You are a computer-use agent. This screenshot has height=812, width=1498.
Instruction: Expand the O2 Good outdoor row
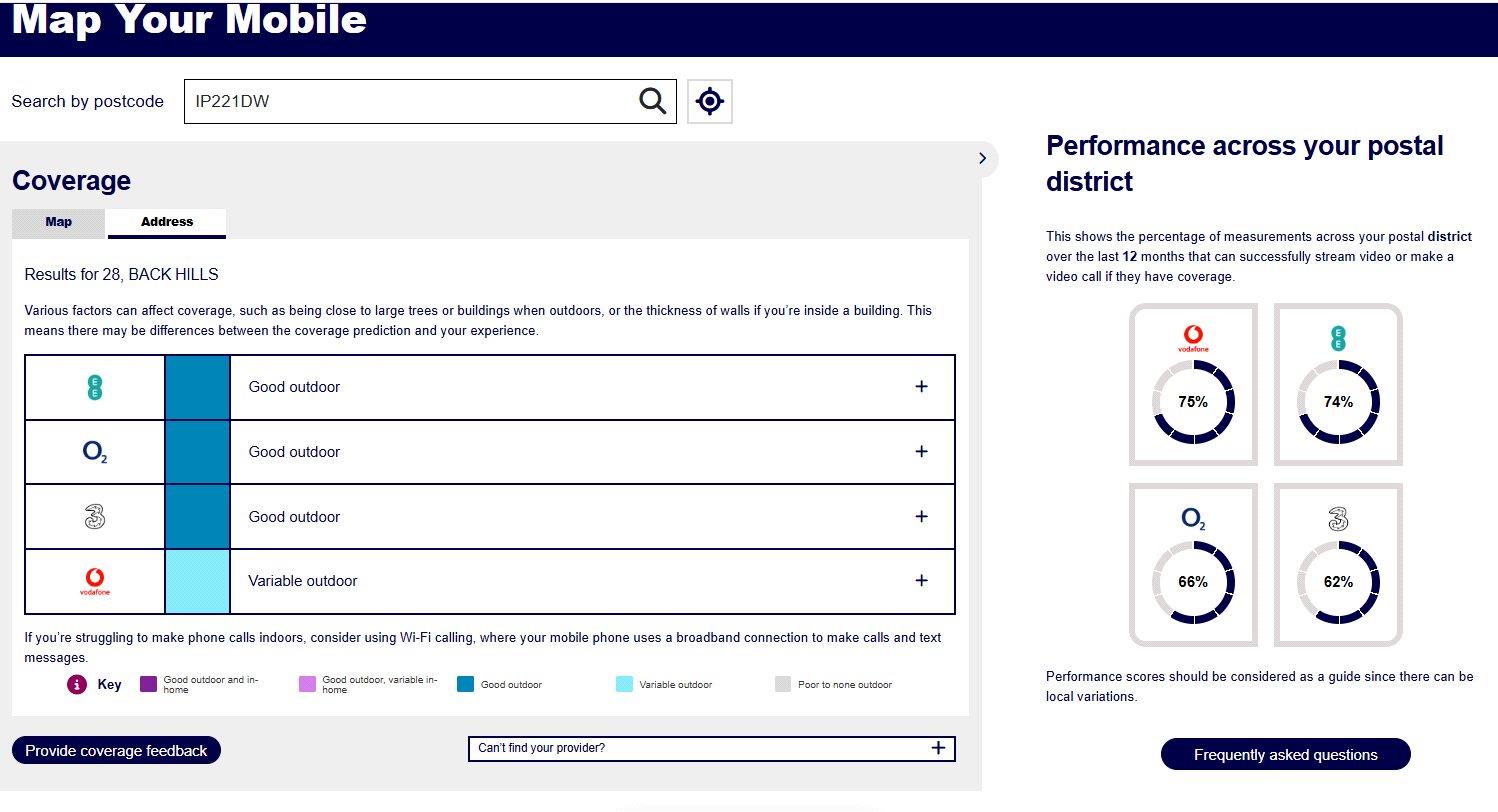(x=921, y=452)
